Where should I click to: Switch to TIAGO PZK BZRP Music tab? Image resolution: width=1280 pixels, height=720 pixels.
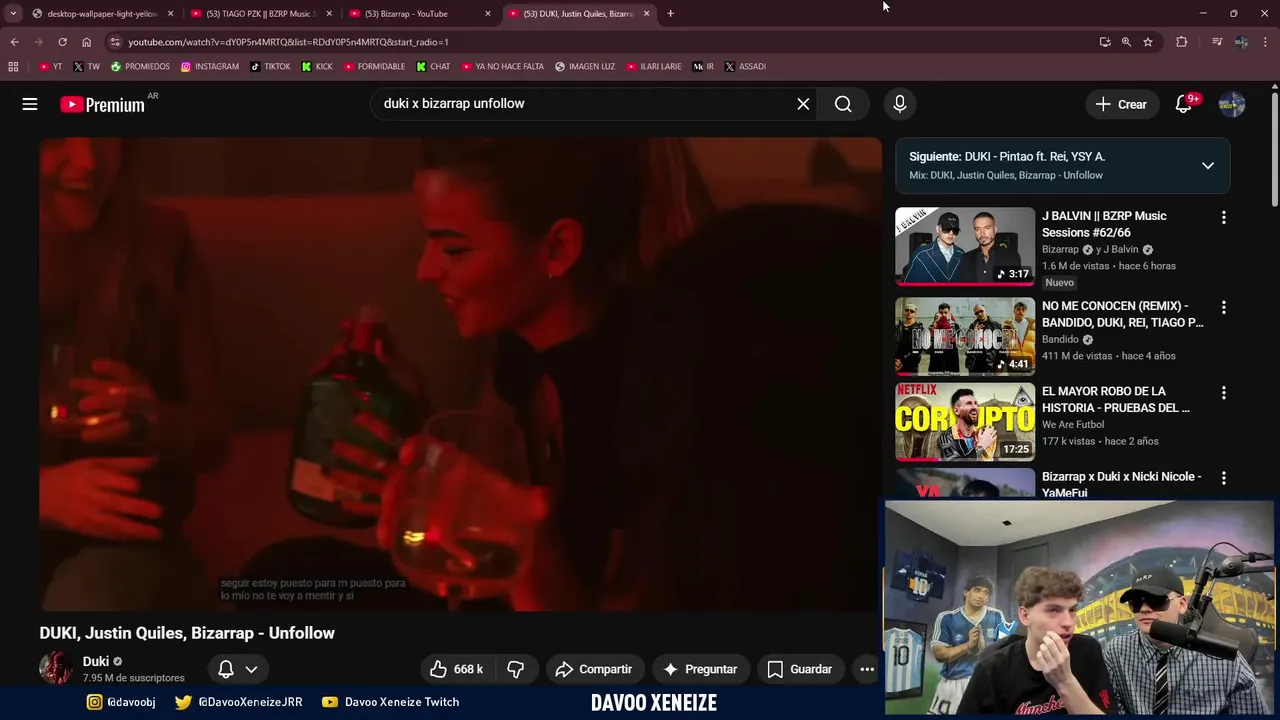click(260, 14)
